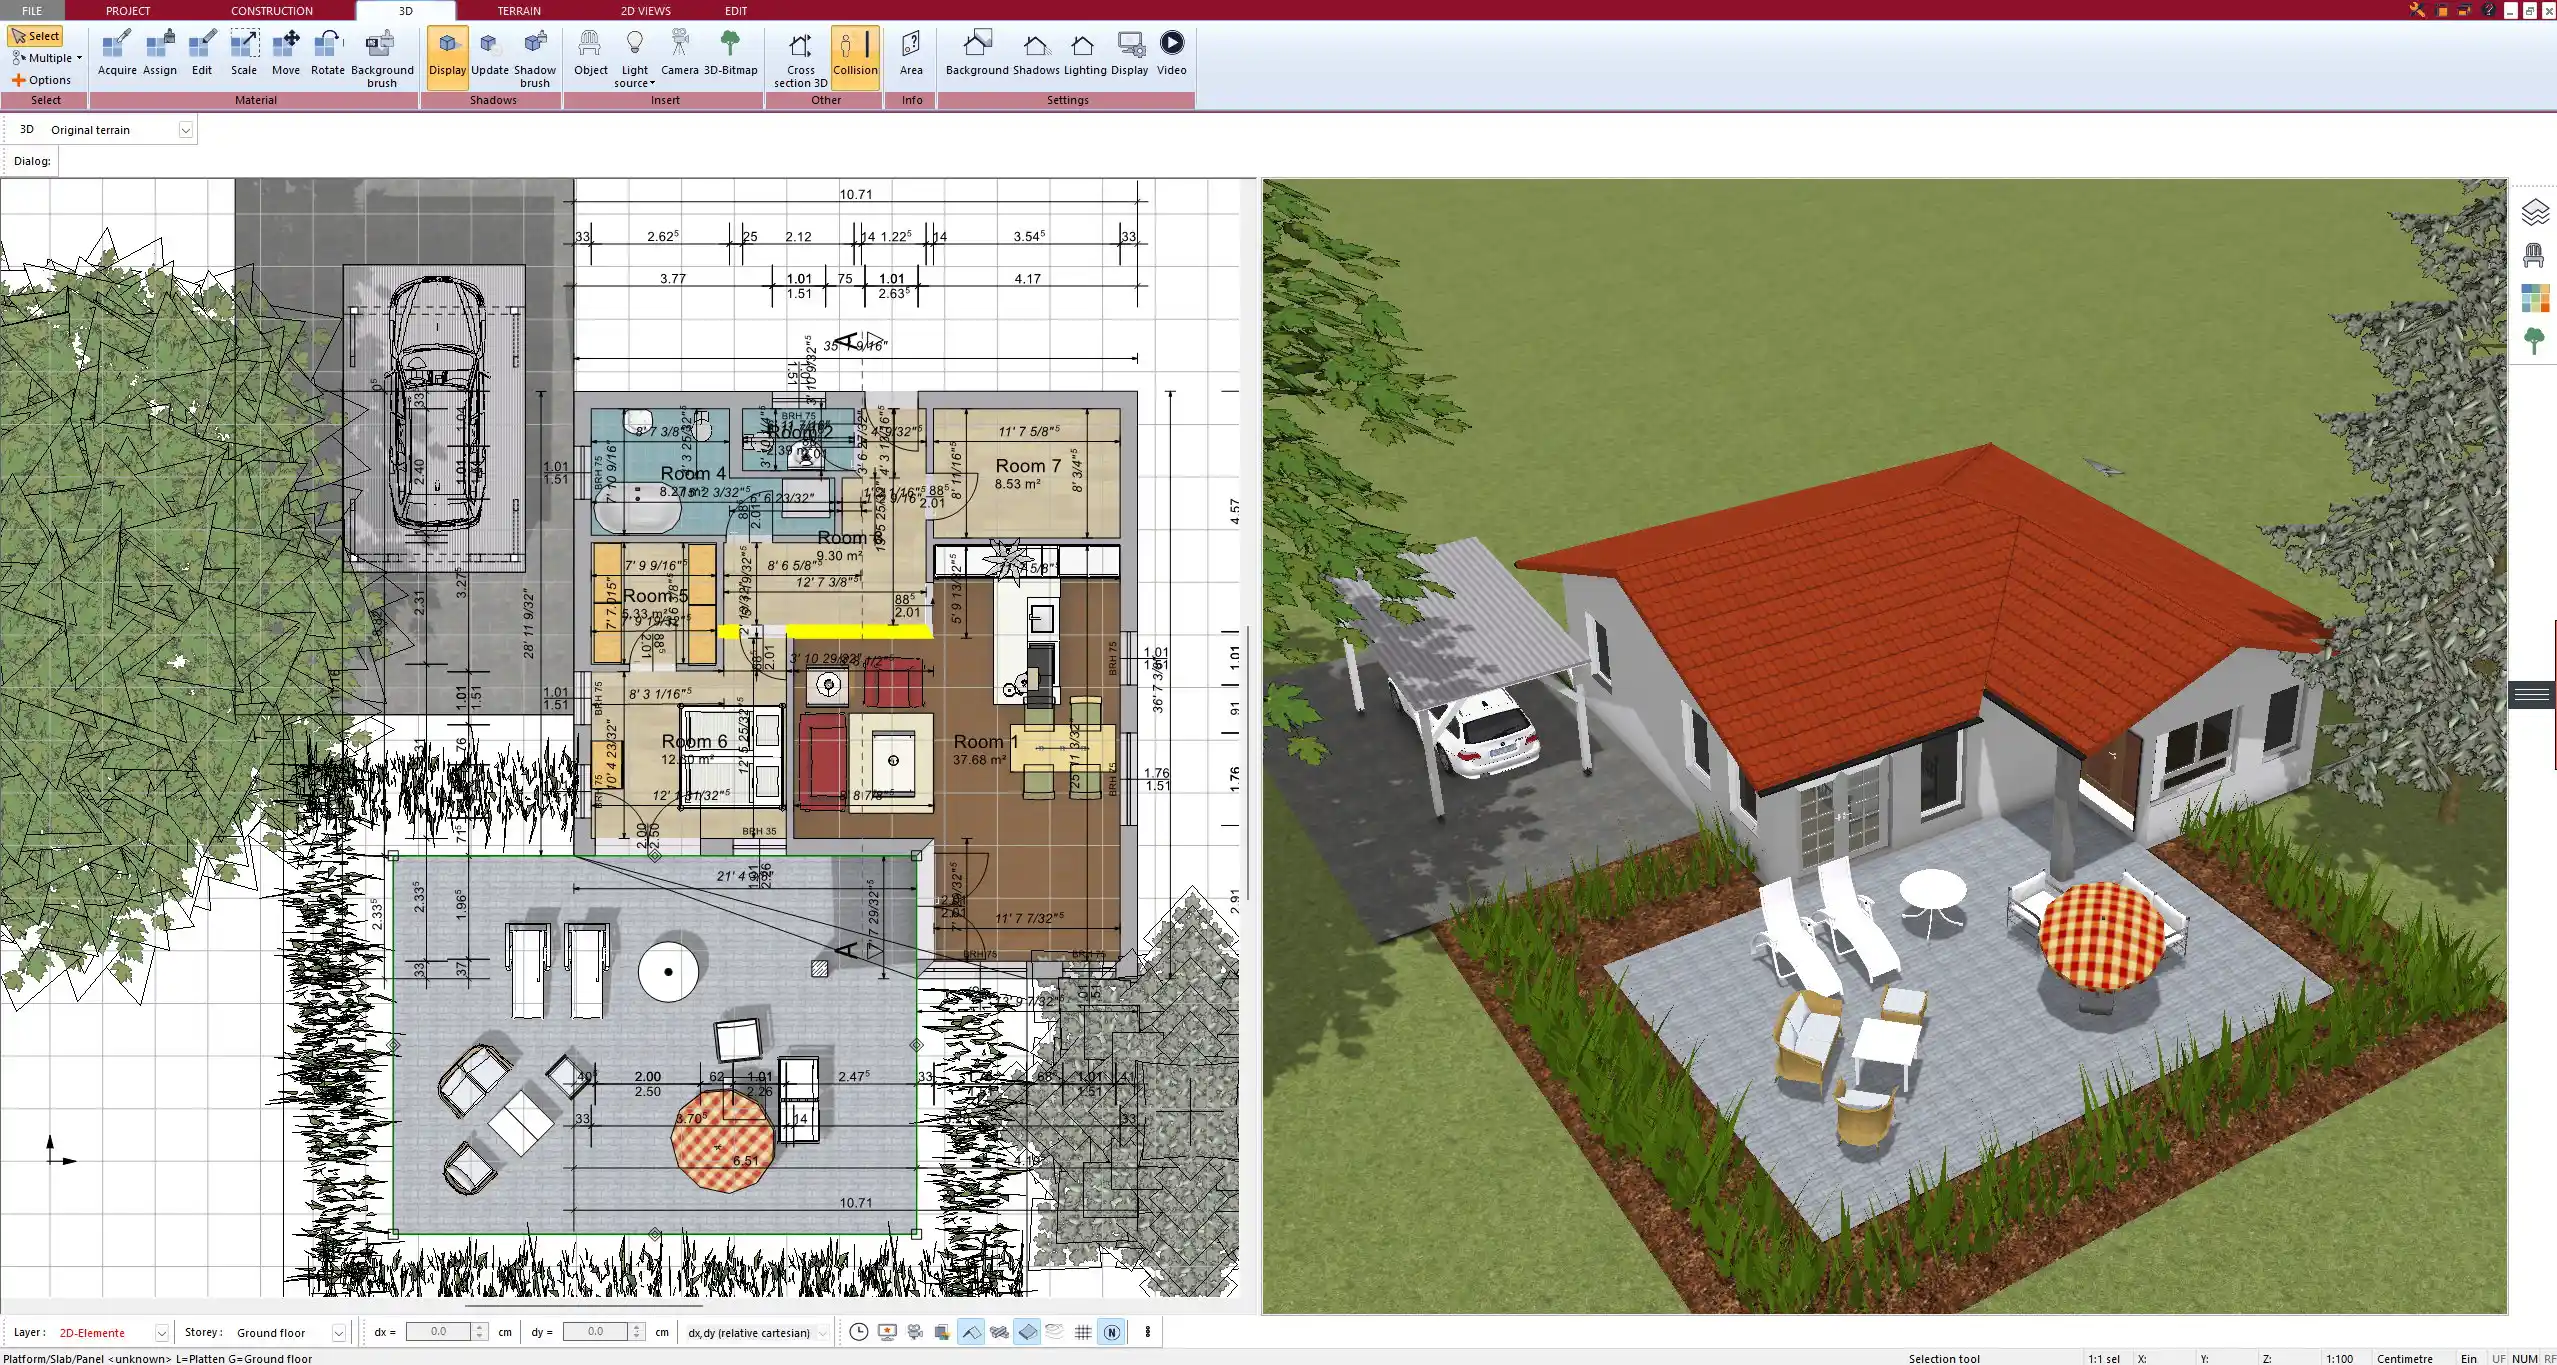Insert a Camera into the scene
This screenshot has height=1365, width=2557.
[681, 50]
